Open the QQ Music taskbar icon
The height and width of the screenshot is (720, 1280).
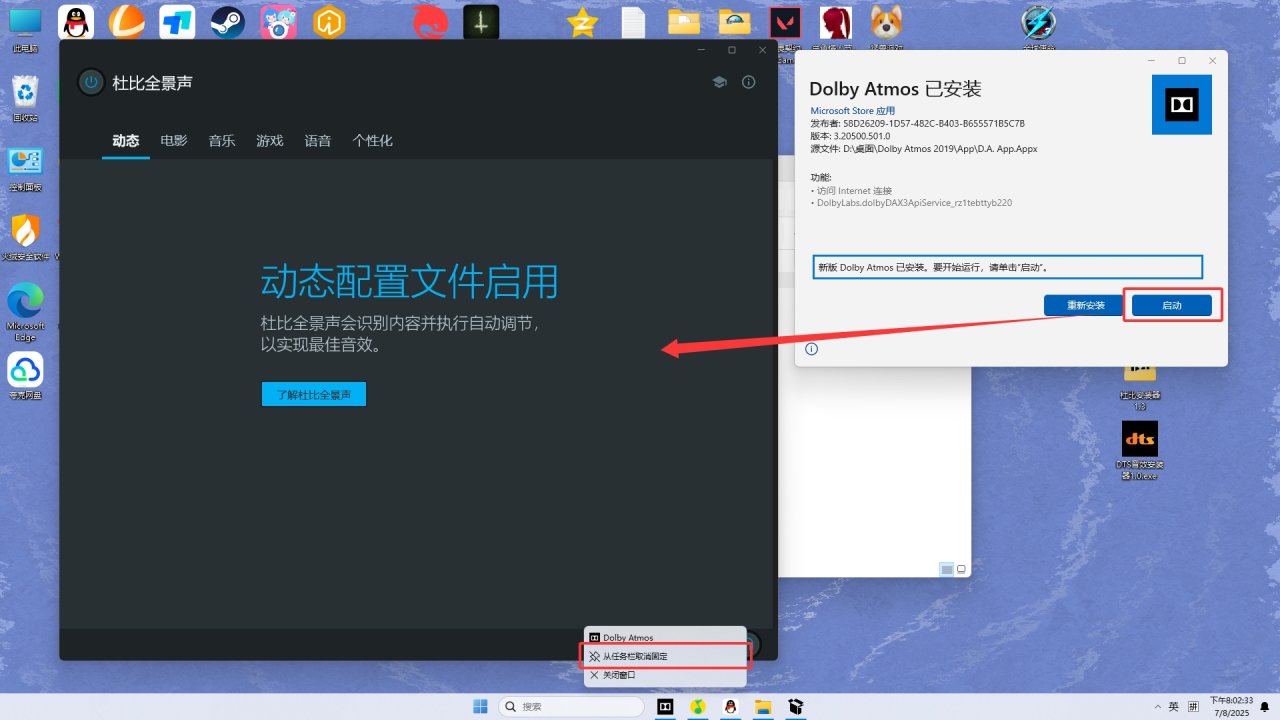pos(698,707)
